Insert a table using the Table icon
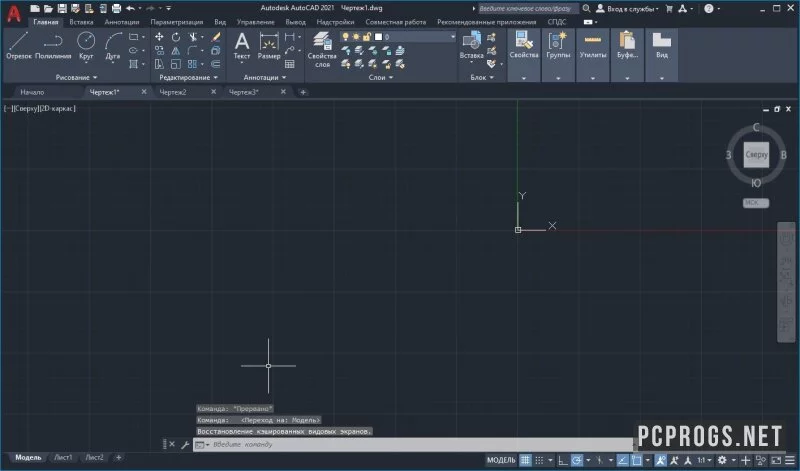800x471 pixels. point(290,64)
